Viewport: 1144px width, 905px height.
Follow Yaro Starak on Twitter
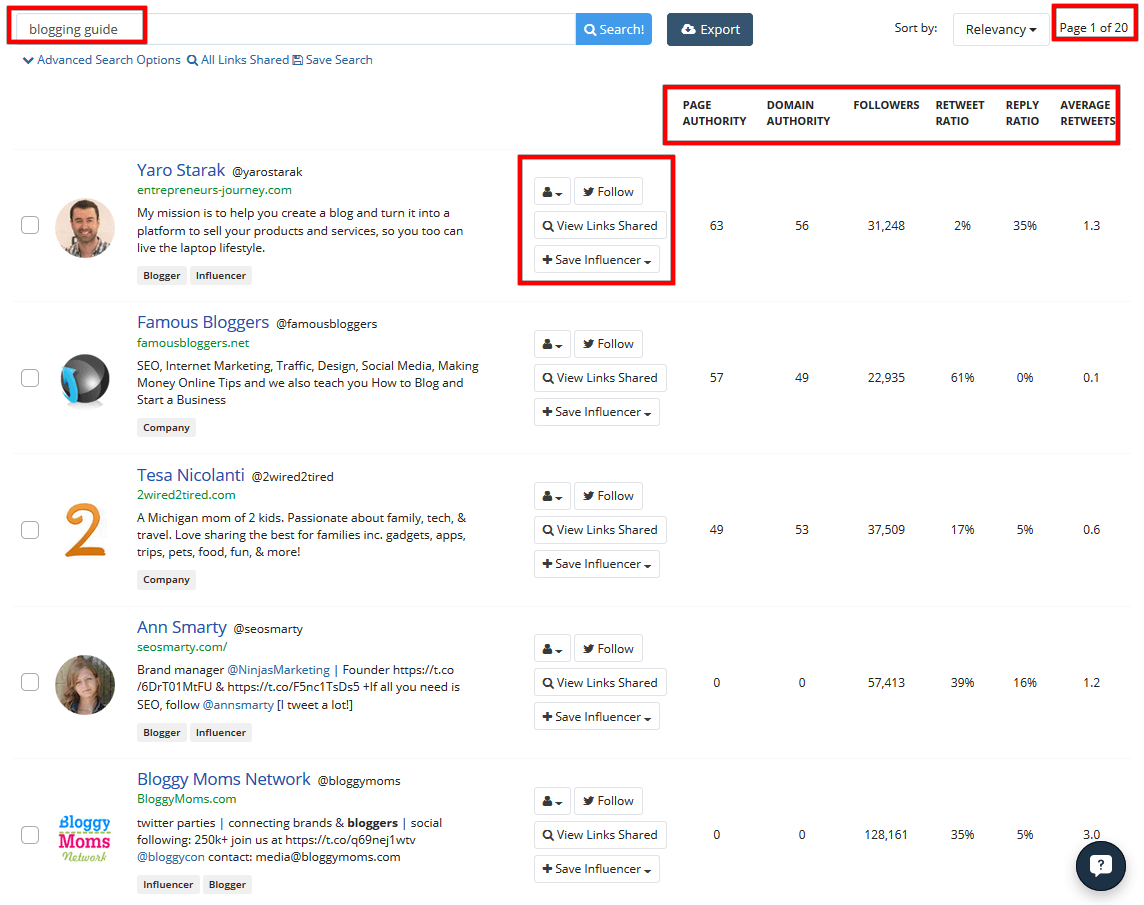click(608, 192)
